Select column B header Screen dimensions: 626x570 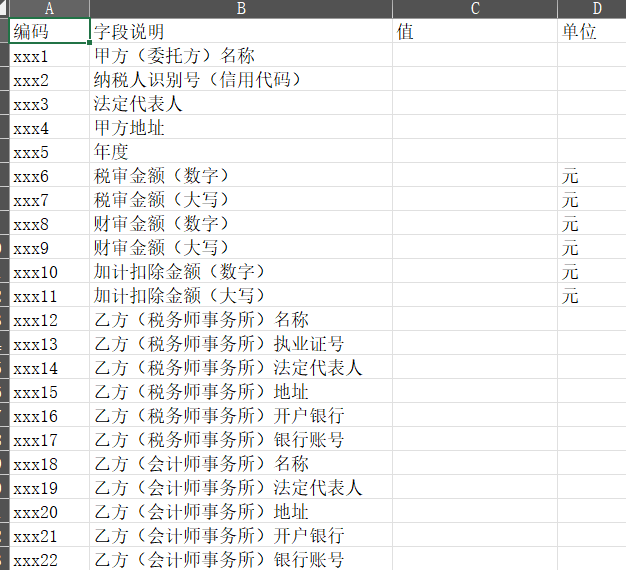(x=241, y=8)
